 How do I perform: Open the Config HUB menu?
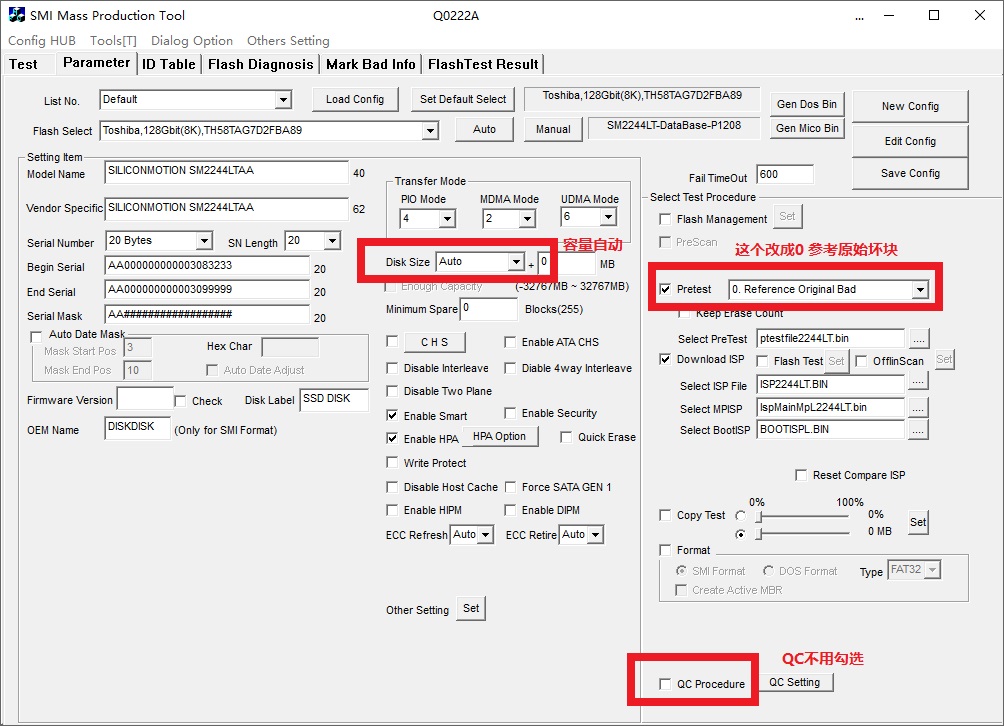[41, 41]
